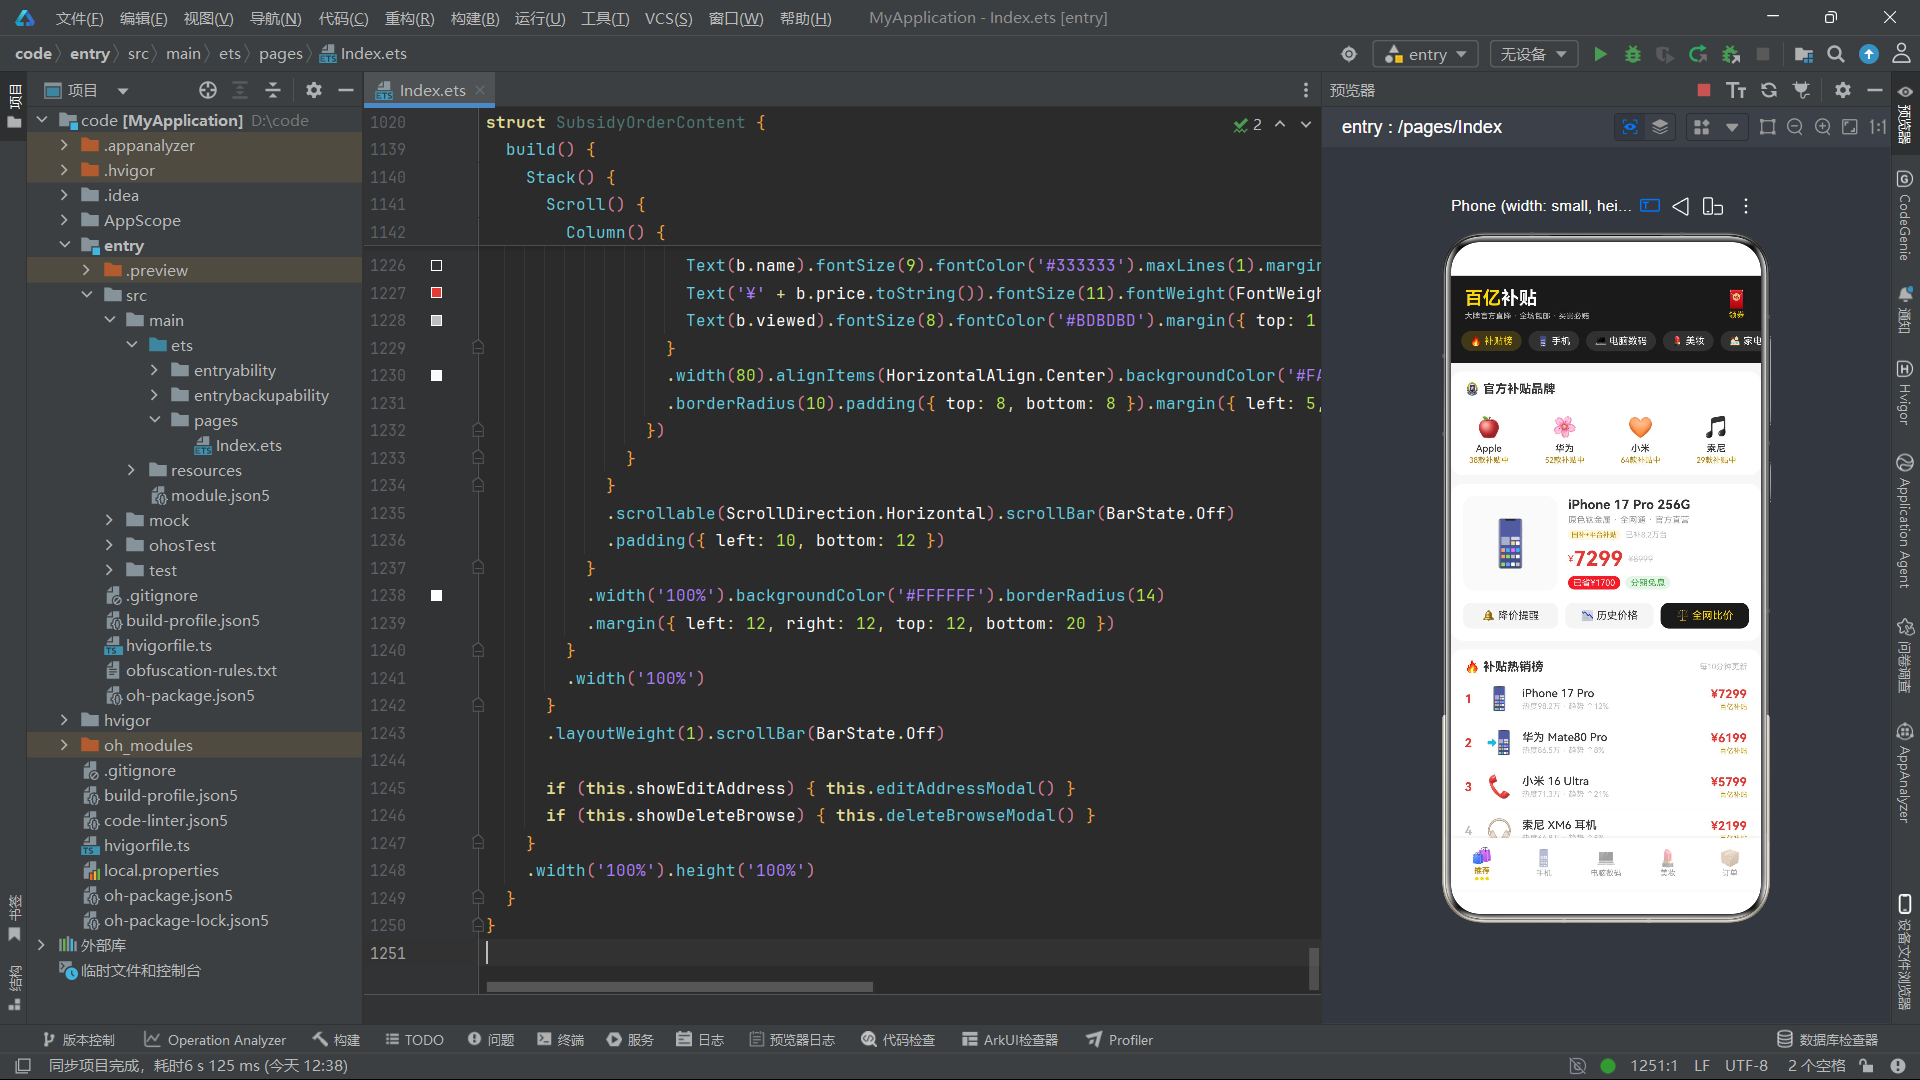The width and height of the screenshot is (1920, 1080).
Task: Open the entry run configuration dropdown
Action: pos(1425,54)
